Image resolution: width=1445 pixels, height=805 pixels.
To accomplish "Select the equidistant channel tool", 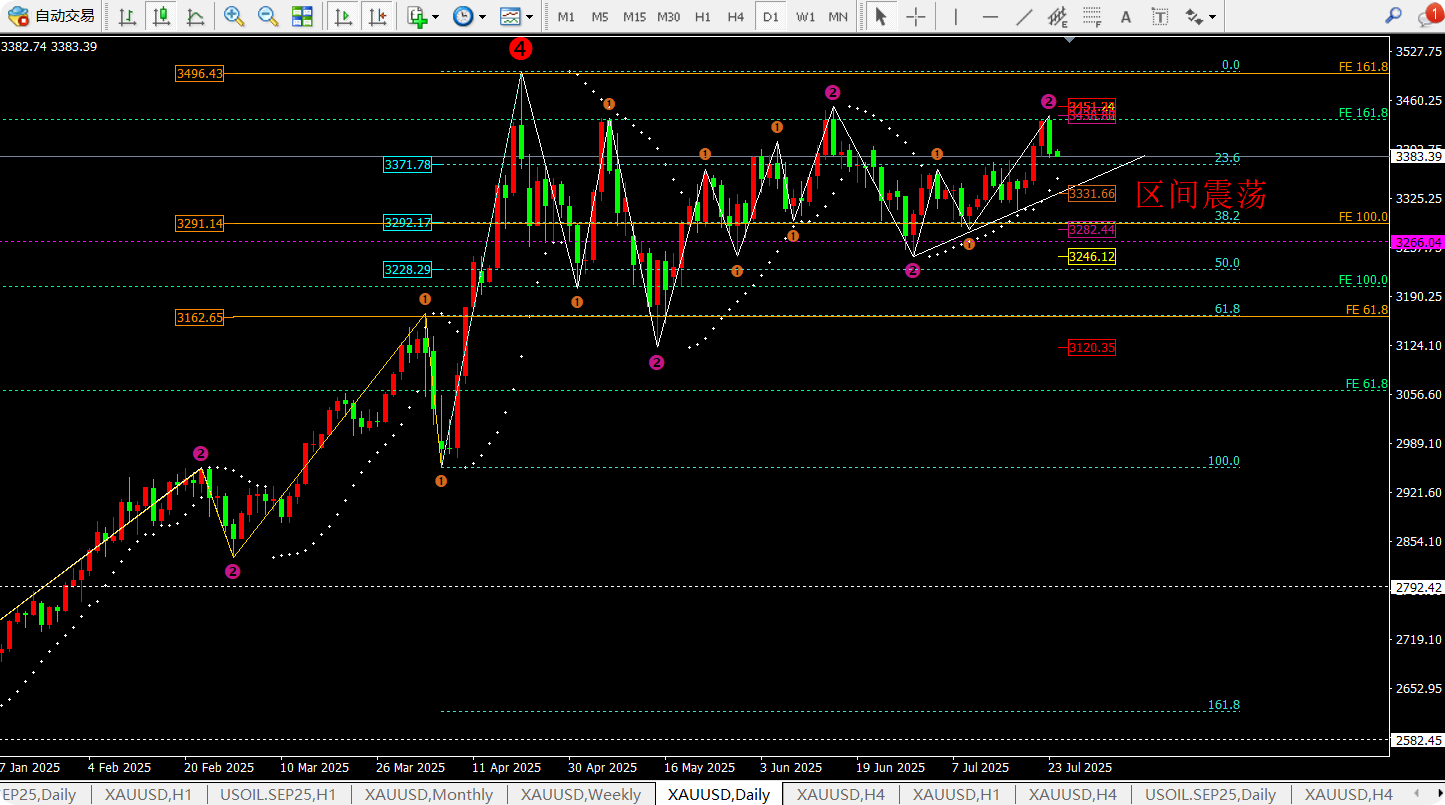I will (1057, 16).
